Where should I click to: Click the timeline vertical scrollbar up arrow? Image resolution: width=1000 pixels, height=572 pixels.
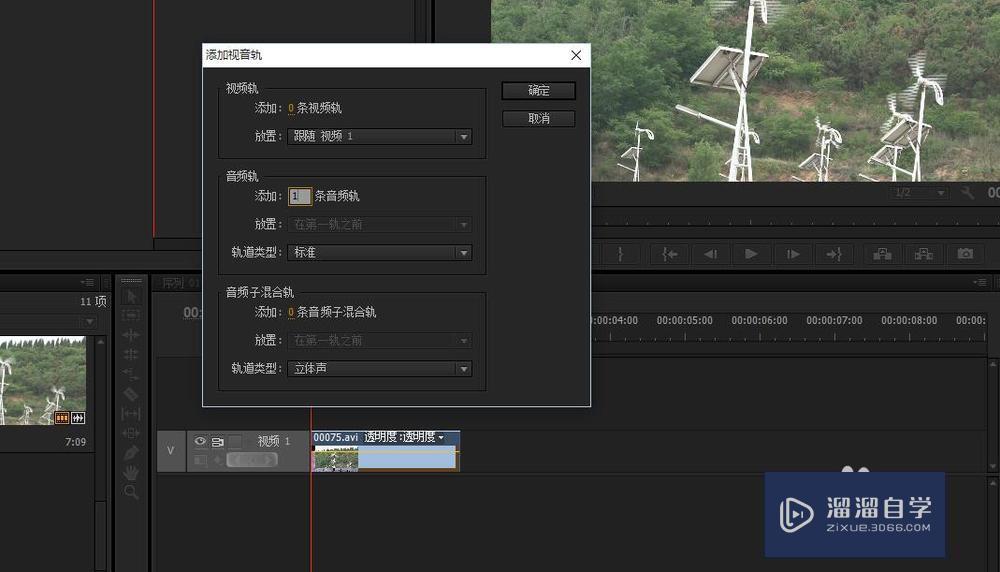(993, 363)
